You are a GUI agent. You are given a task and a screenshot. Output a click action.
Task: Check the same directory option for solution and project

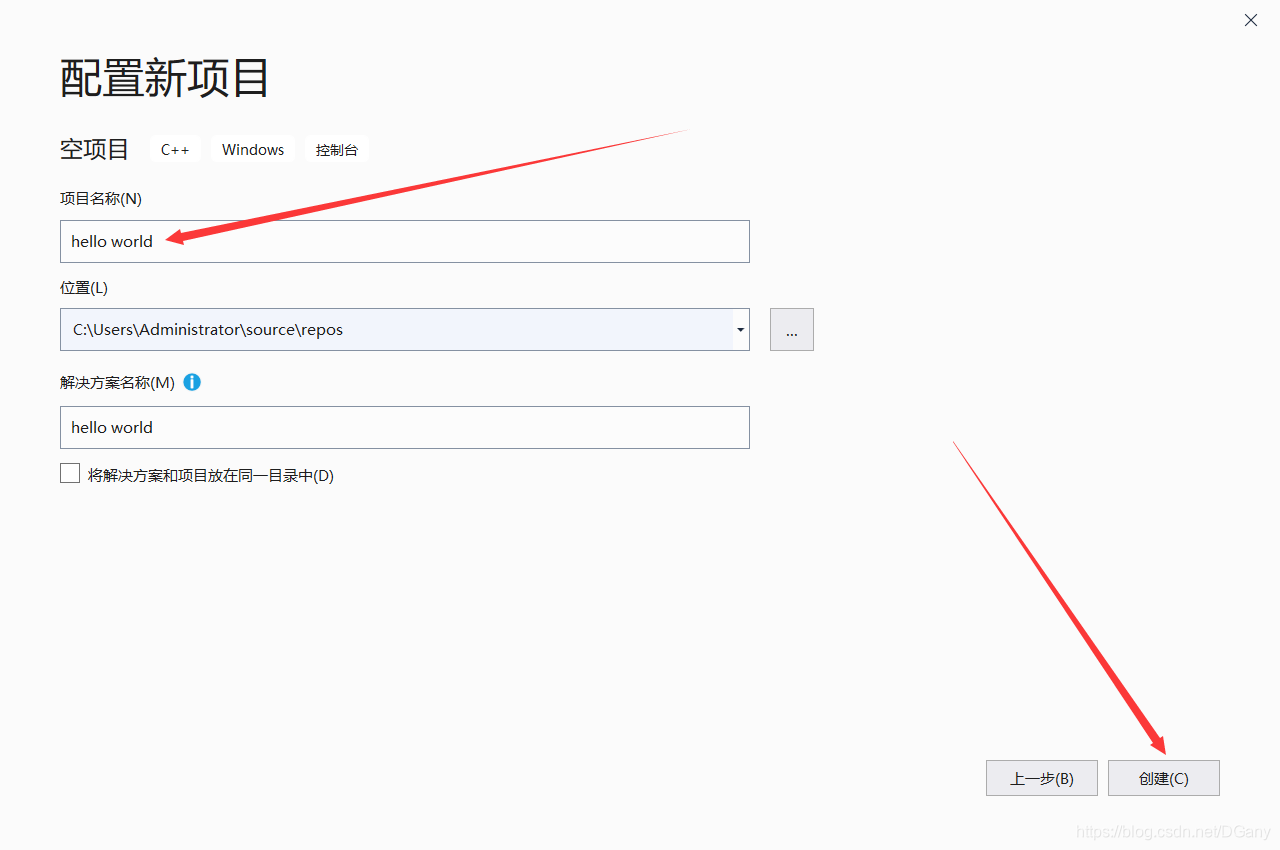click(70, 474)
